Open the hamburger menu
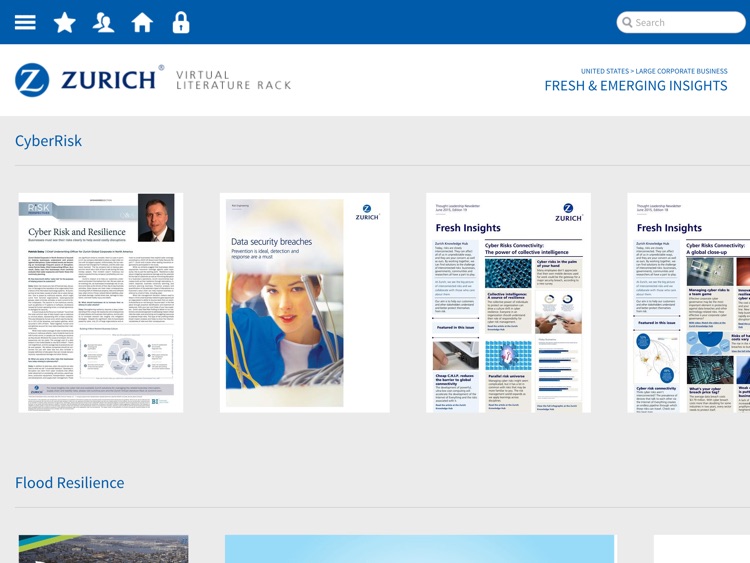 pyautogui.click(x=25, y=22)
